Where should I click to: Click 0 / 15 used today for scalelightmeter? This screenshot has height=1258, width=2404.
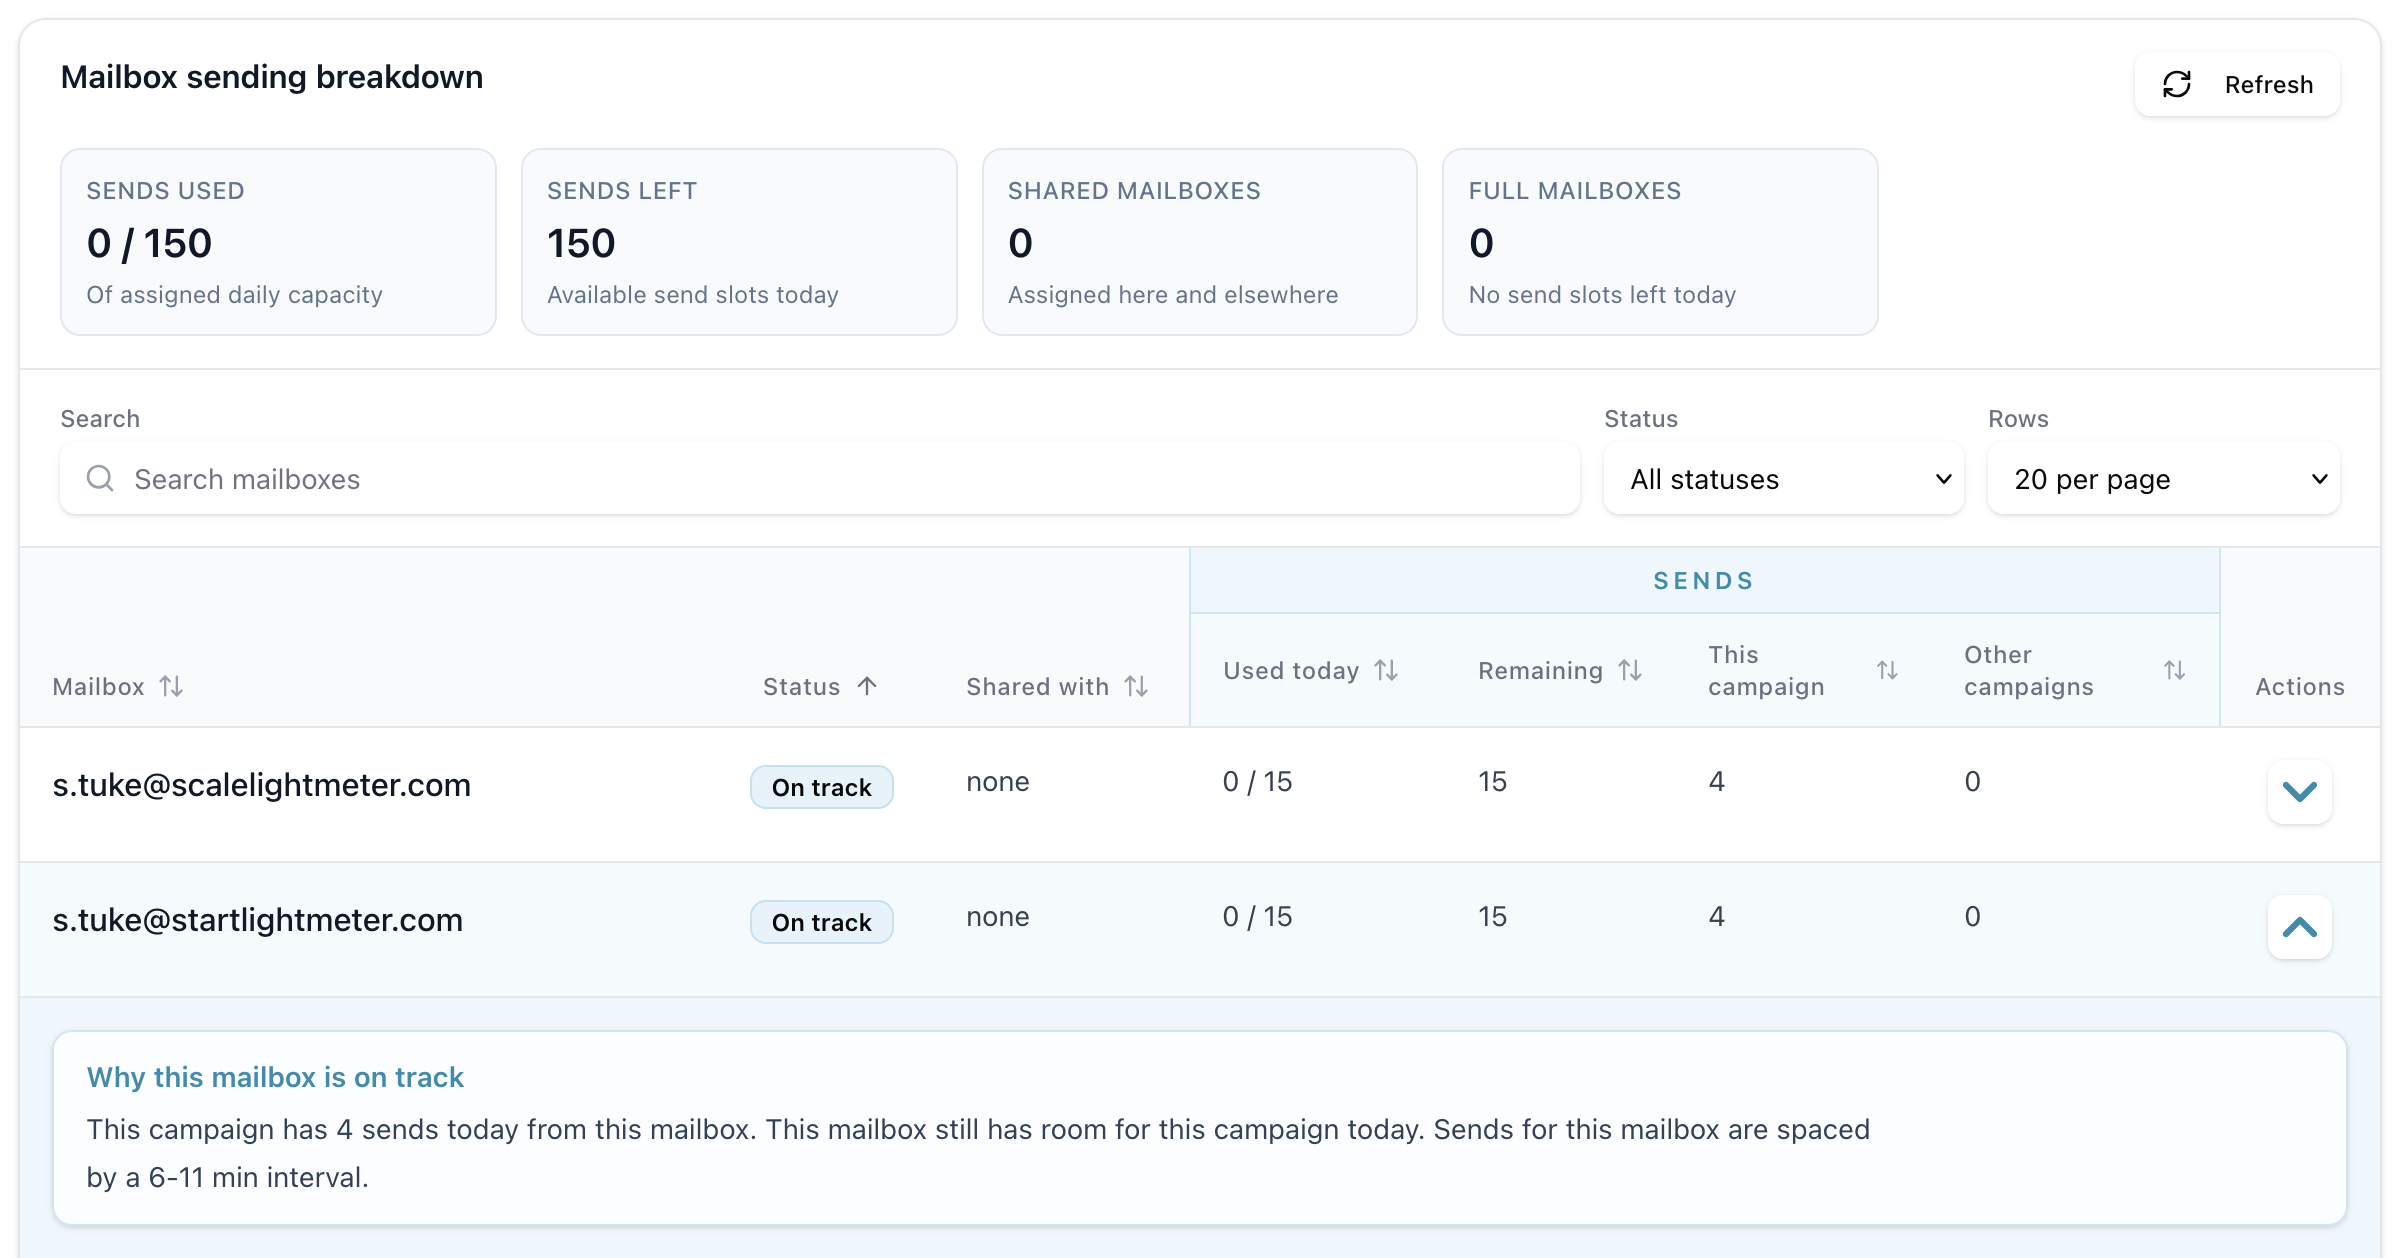(1257, 782)
